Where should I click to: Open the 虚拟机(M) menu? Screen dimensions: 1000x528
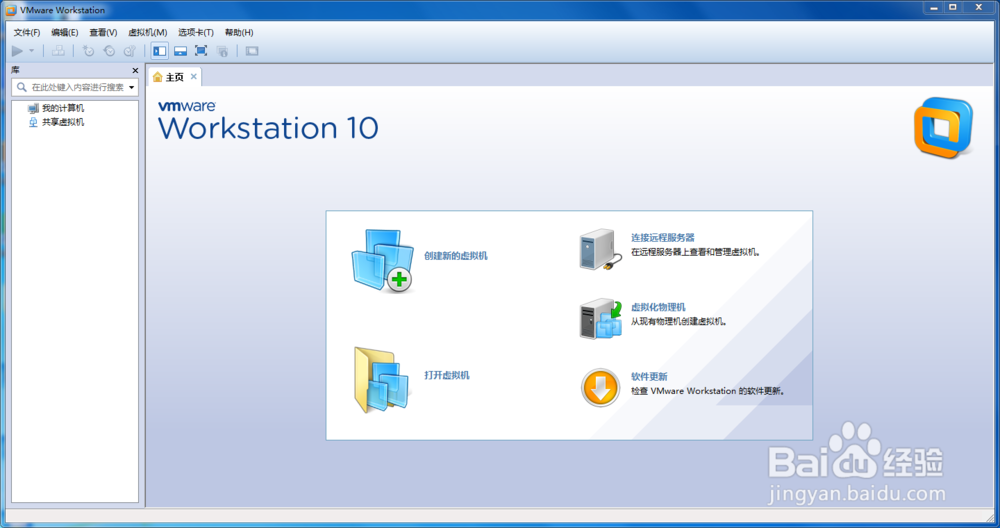click(147, 33)
